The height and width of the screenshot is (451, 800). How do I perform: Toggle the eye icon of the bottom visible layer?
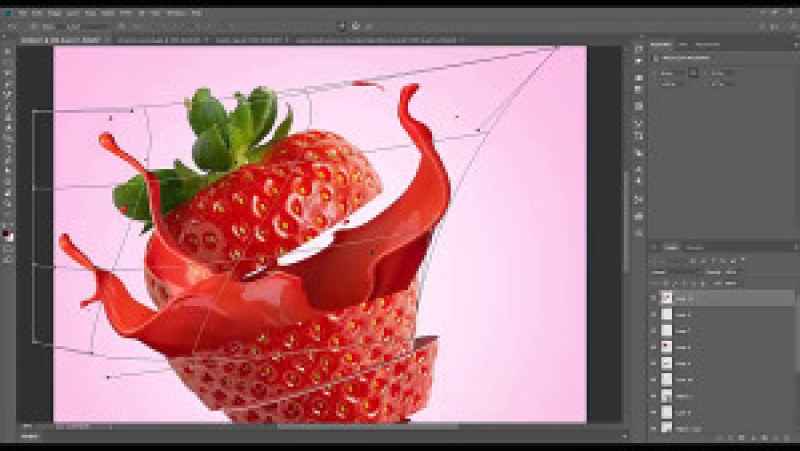coord(654,427)
